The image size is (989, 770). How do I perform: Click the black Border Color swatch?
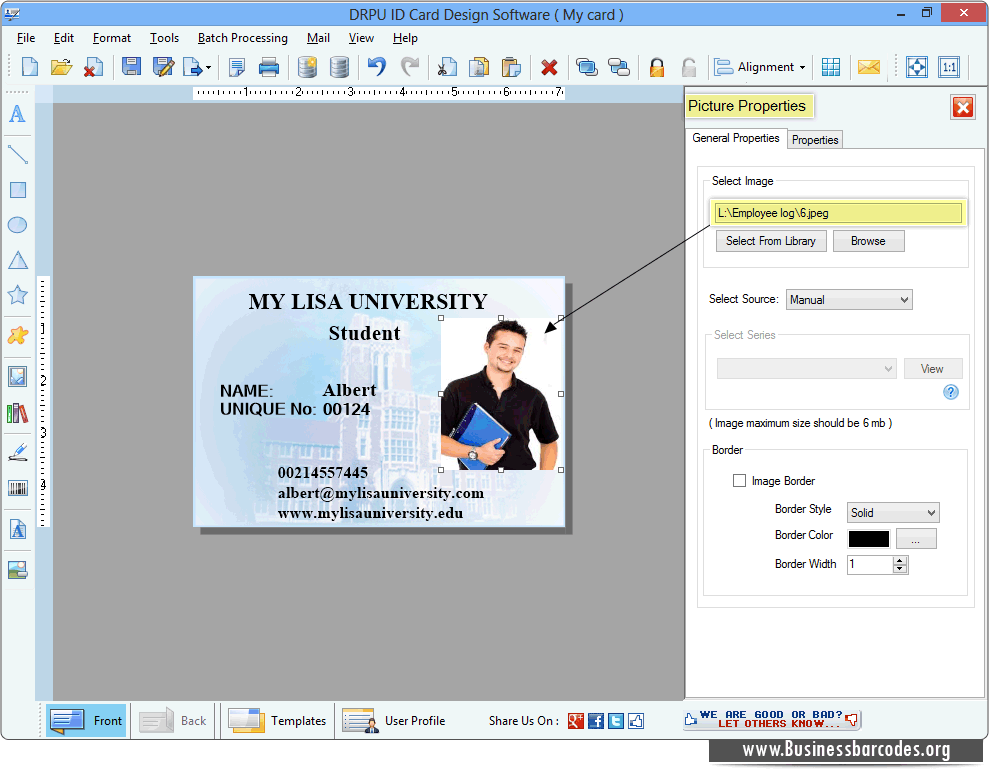869,539
